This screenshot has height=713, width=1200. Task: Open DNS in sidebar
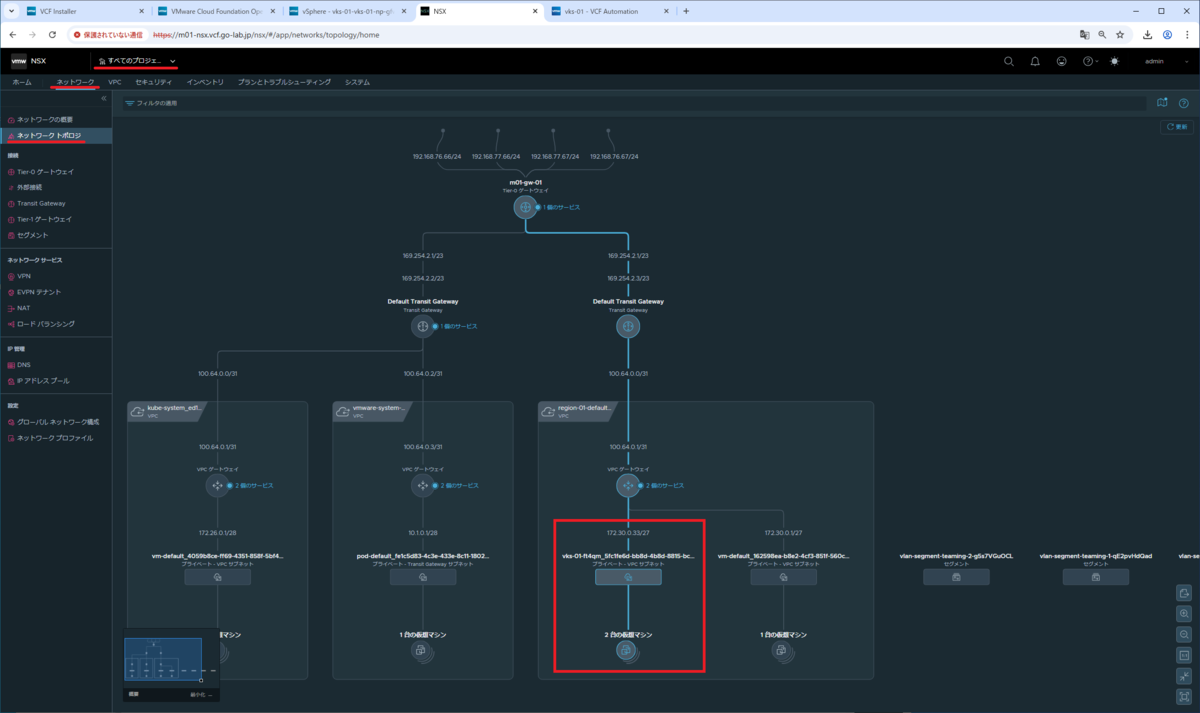pyautogui.click(x=23, y=365)
